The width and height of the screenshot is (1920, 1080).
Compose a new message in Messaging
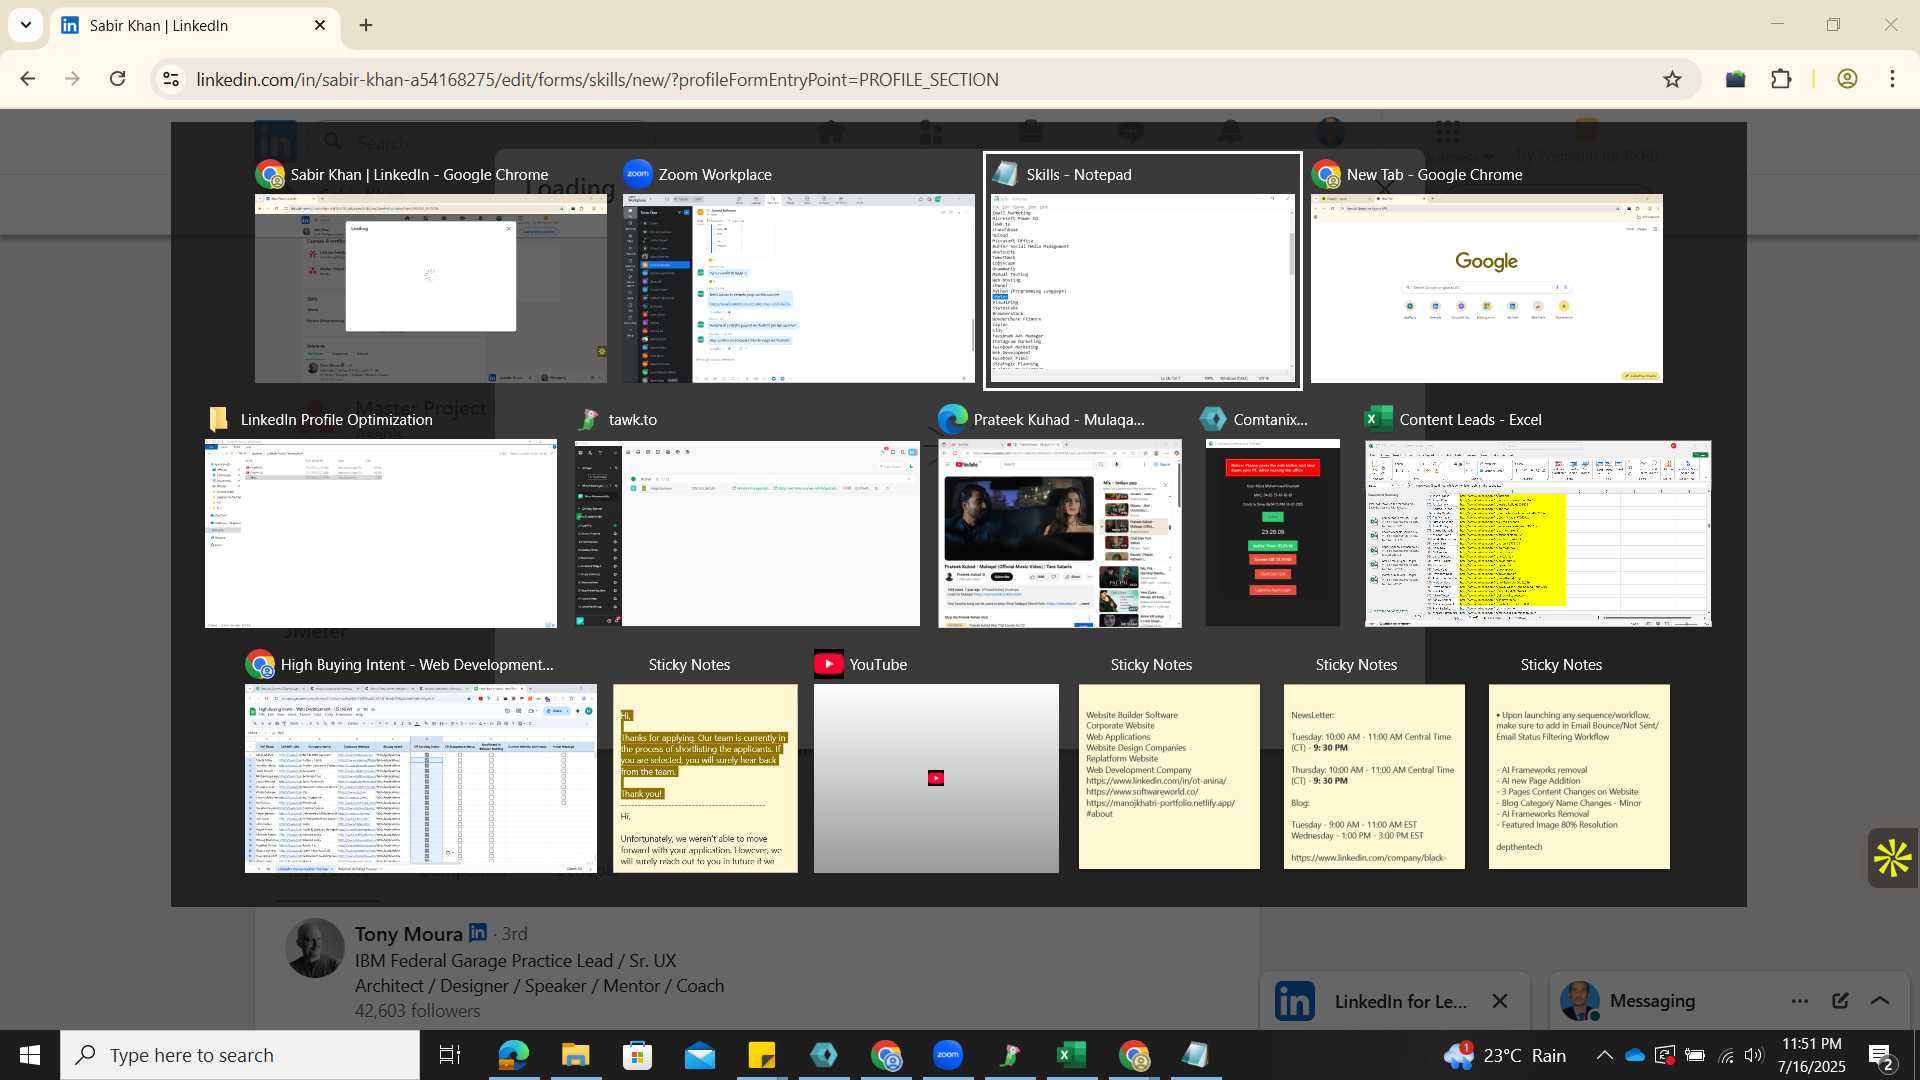[1840, 1001]
